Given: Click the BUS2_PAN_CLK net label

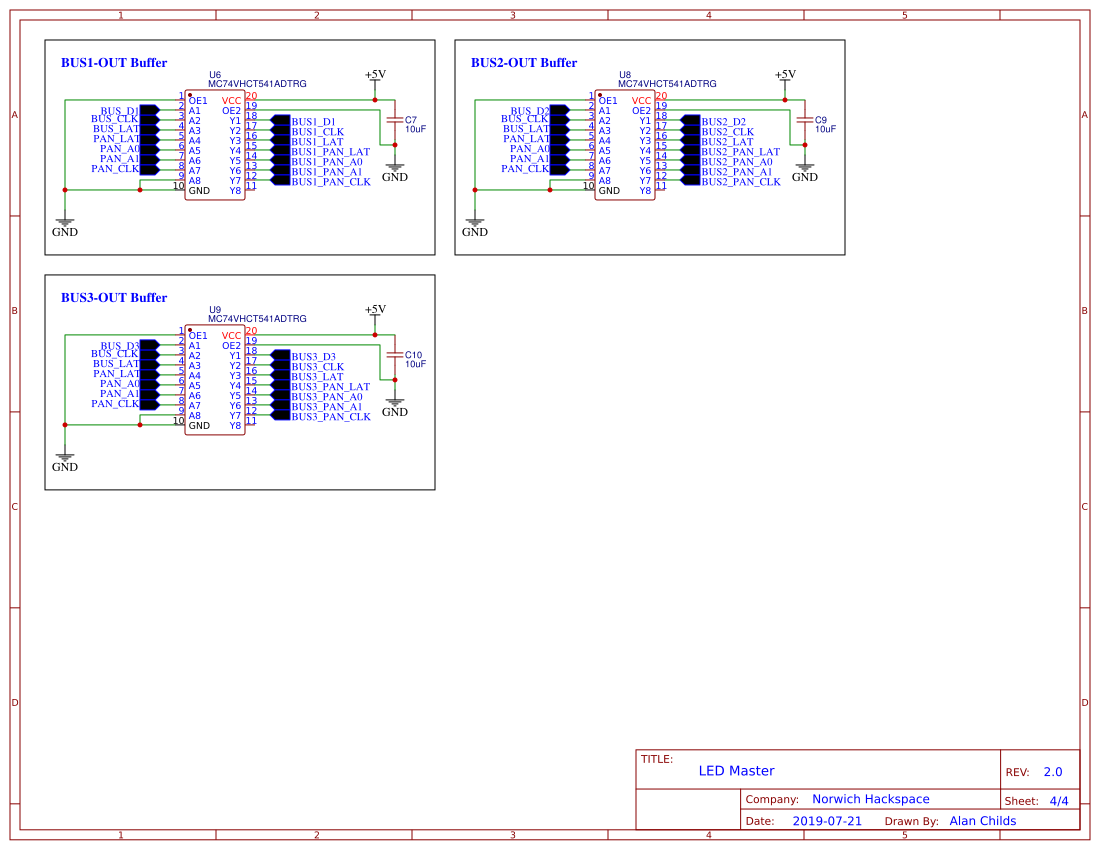Looking at the screenshot, I should click(x=741, y=182).
